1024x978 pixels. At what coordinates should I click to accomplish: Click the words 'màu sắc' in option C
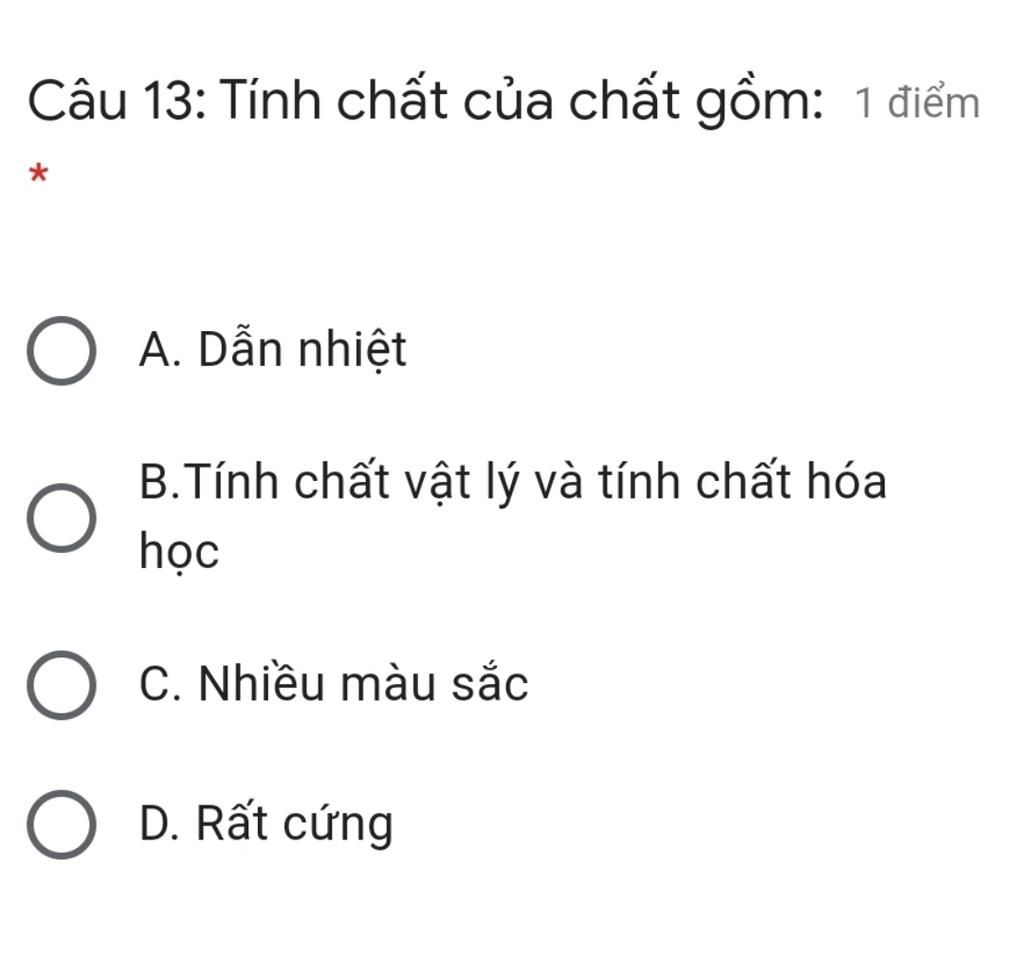pyautogui.click(x=435, y=684)
